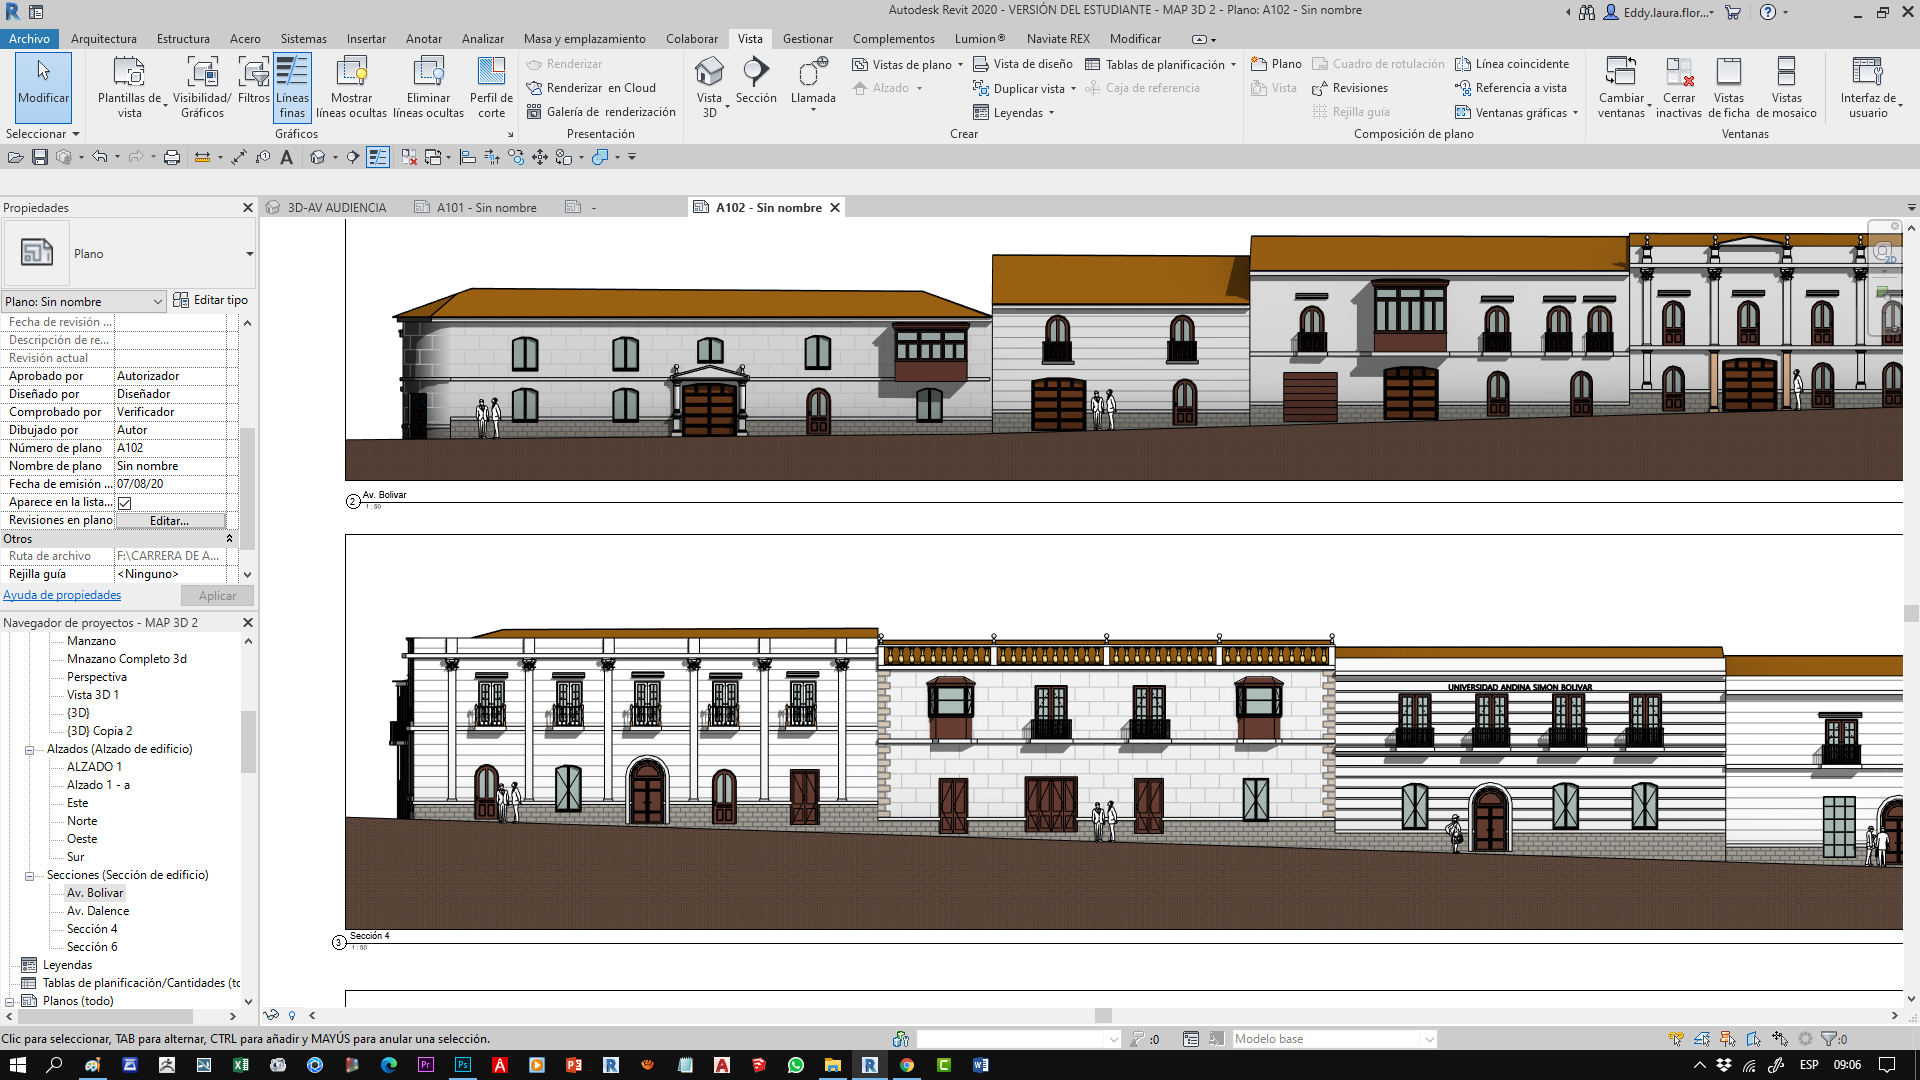1920x1080 pixels.
Task: Click the select-links toggle in status bar
Action: click(x=1675, y=1039)
